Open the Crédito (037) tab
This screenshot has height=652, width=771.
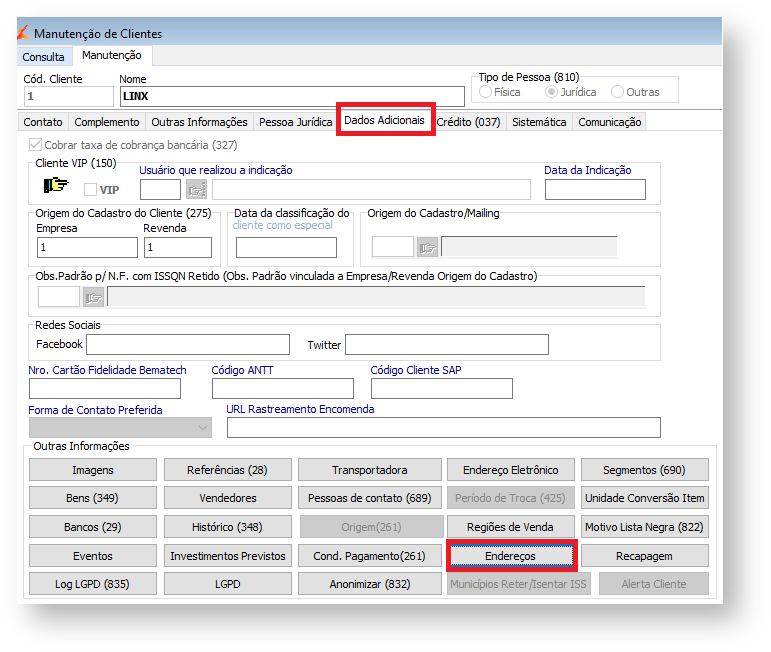[x=468, y=122]
